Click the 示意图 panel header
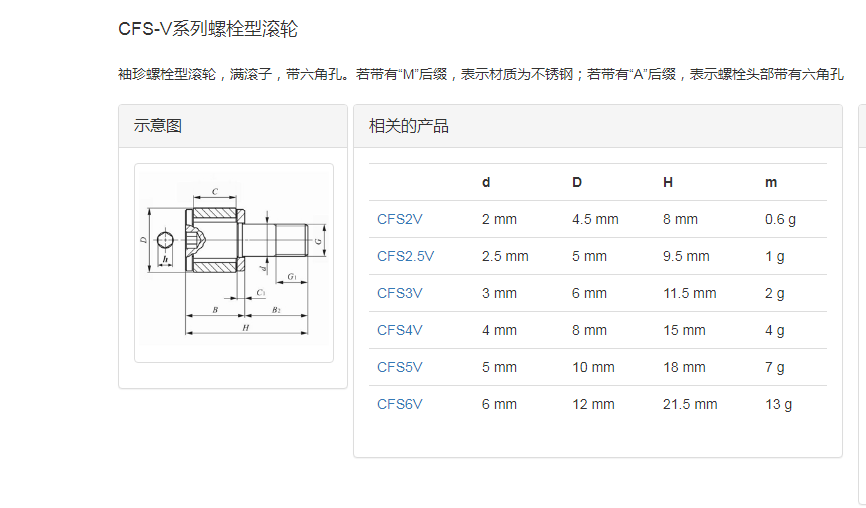The image size is (866, 508). [158, 126]
